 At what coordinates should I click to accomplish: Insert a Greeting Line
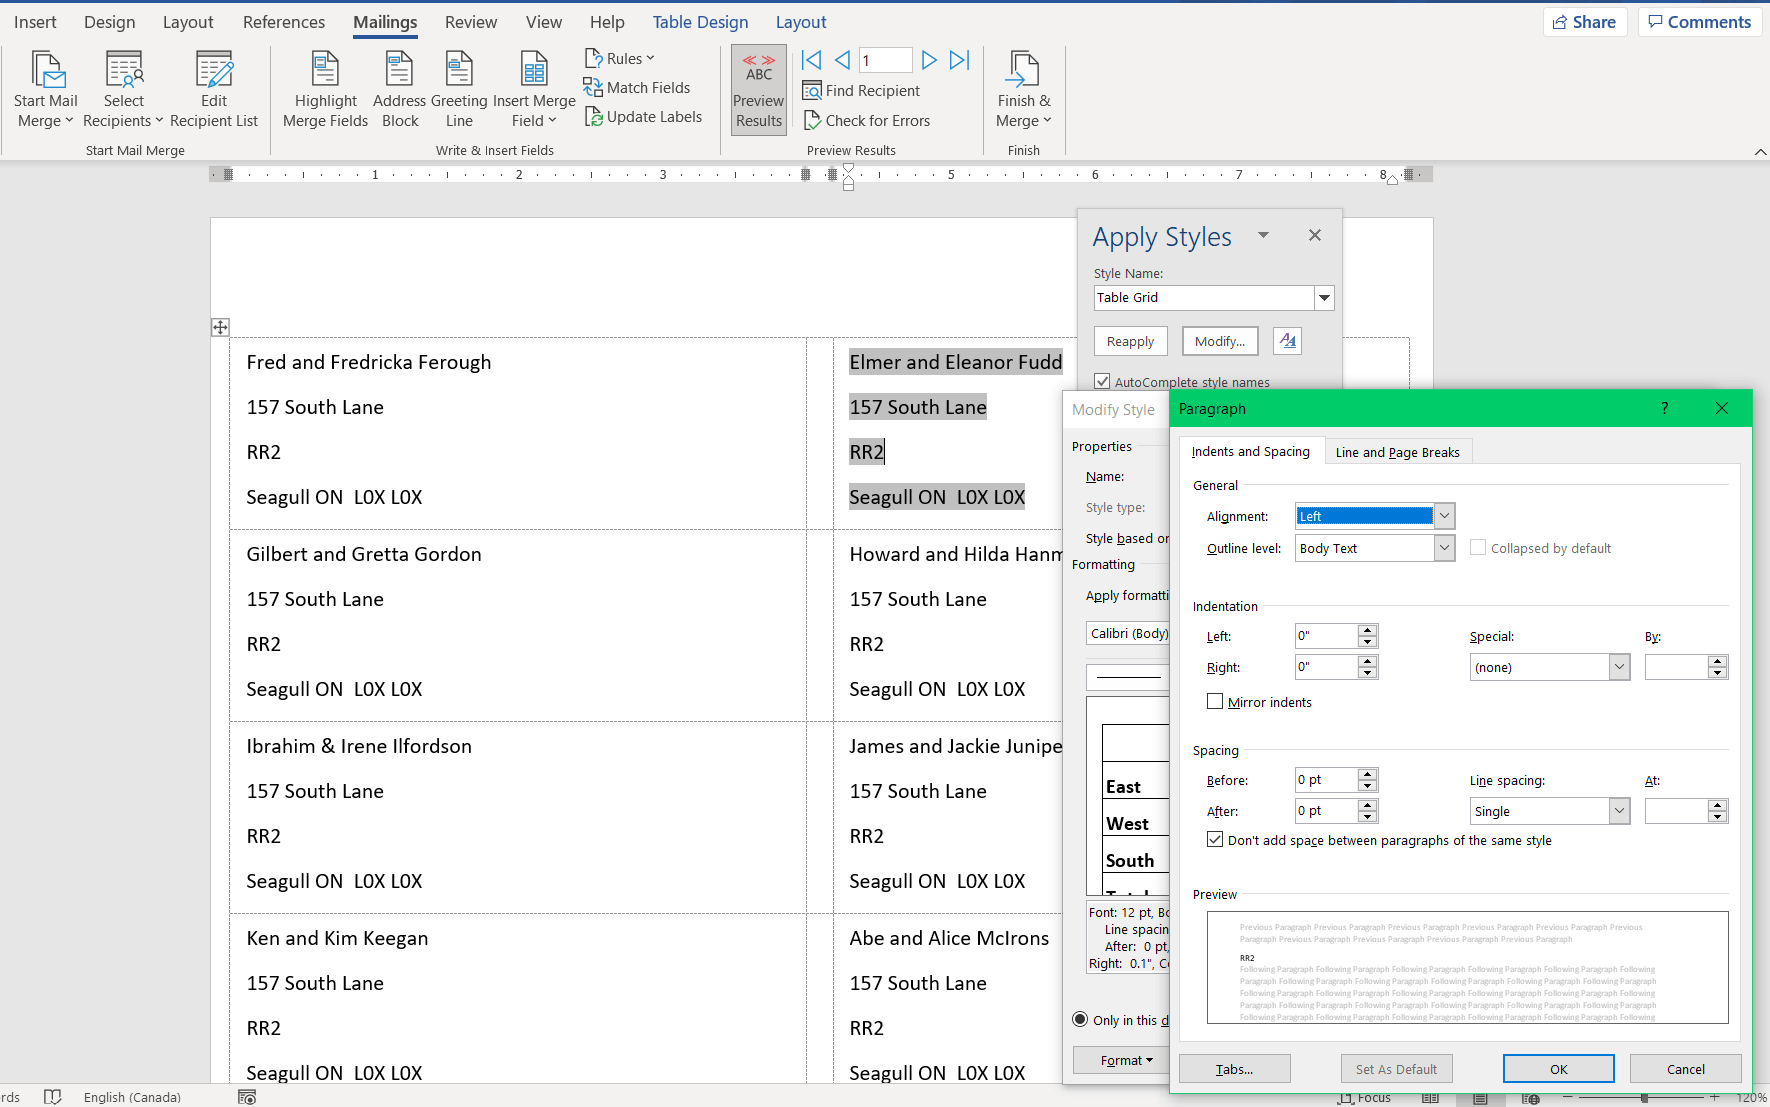coord(459,90)
